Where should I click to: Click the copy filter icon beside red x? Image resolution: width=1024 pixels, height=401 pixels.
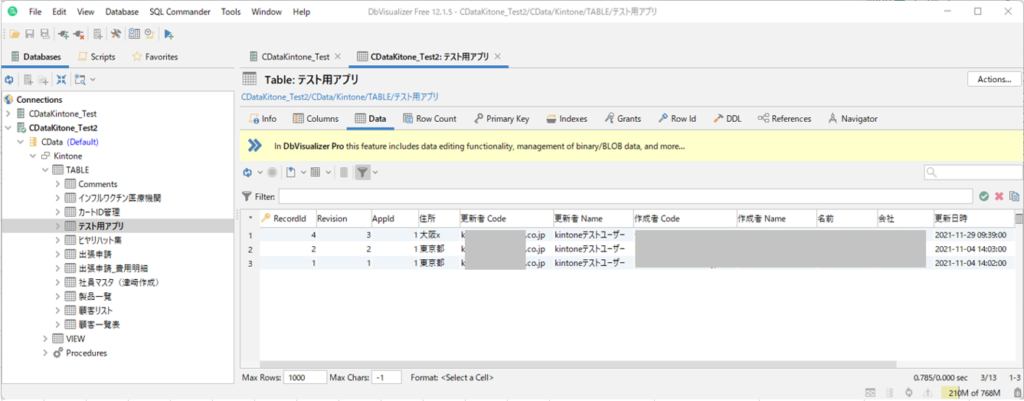click(x=1014, y=196)
